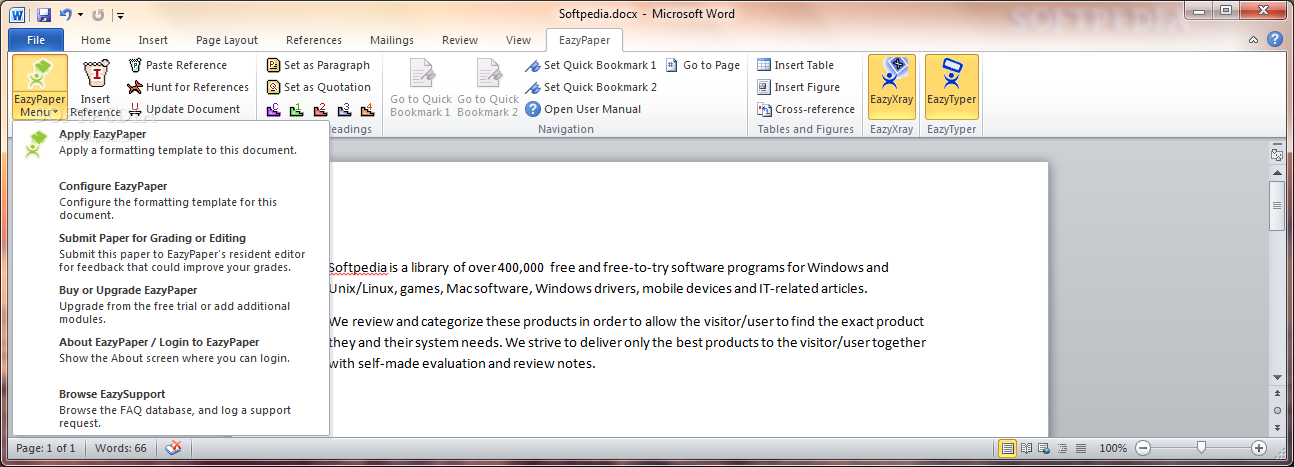Viewport: 1294px width, 467px height.
Task: Select Web Layout view button
Action: pos(1044,448)
